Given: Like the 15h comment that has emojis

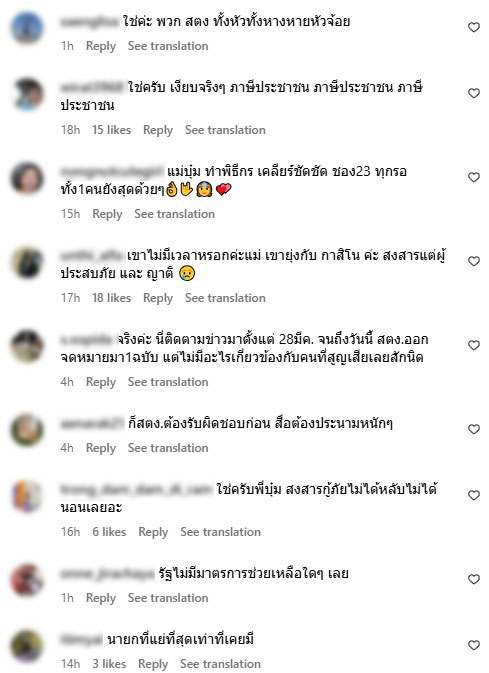Looking at the screenshot, I should click(474, 177).
